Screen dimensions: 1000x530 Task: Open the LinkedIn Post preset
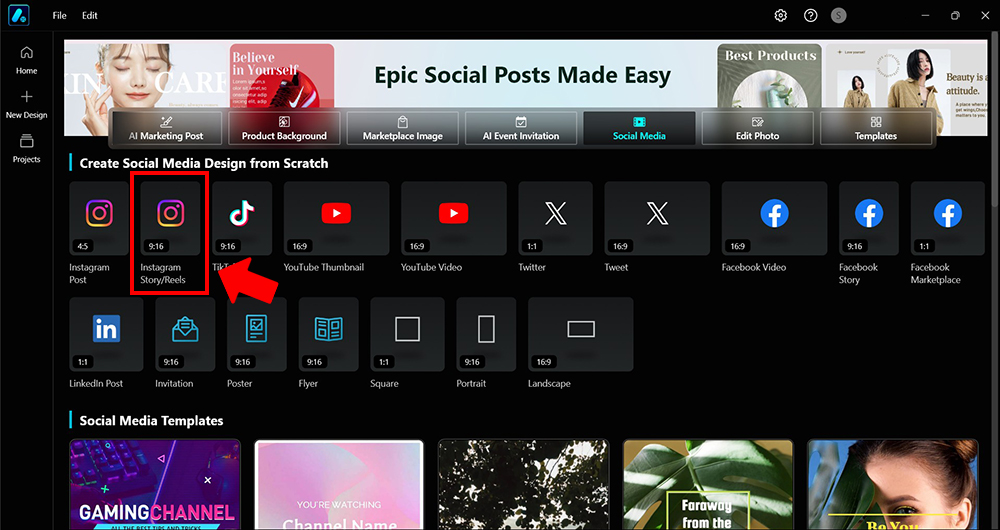(x=106, y=334)
